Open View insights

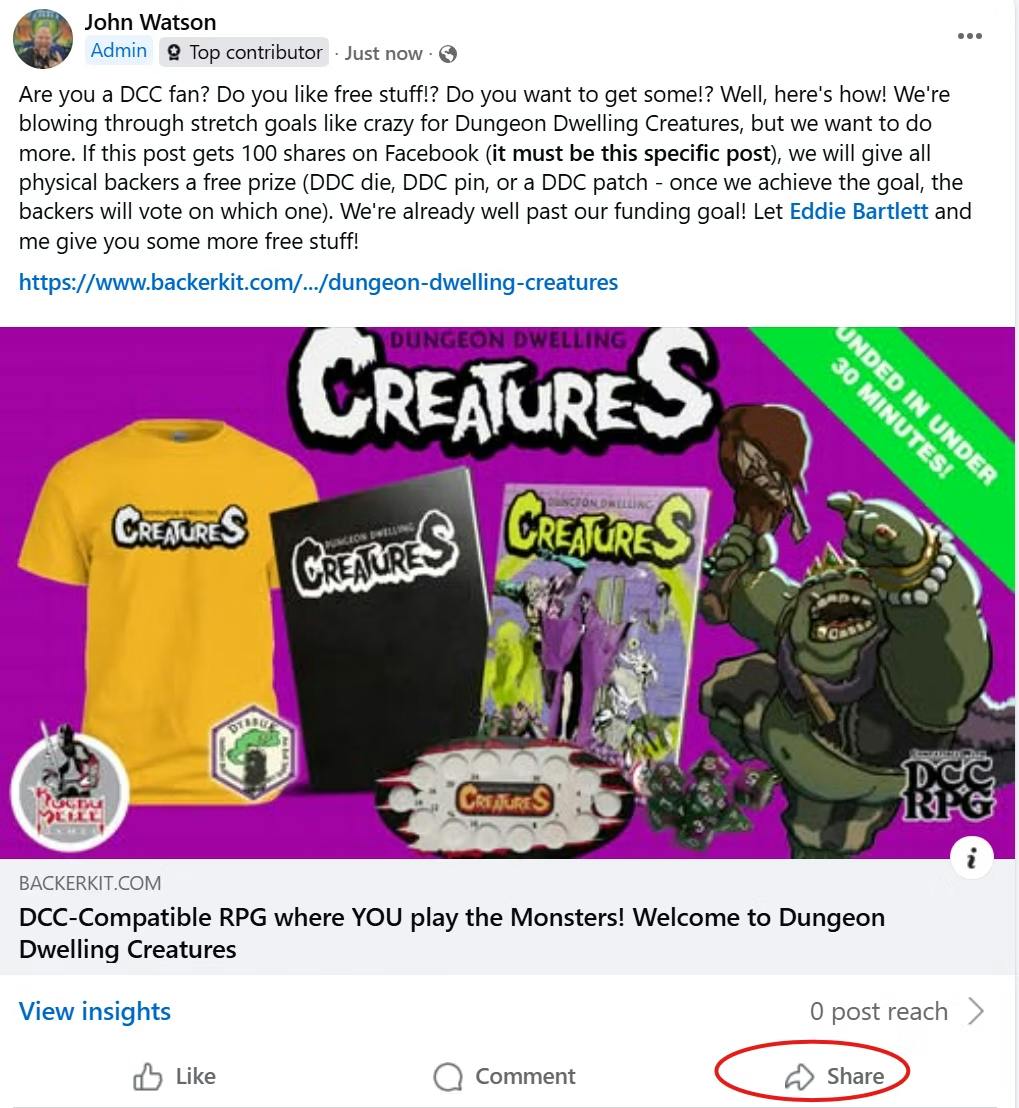click(x=95, y=1012)
